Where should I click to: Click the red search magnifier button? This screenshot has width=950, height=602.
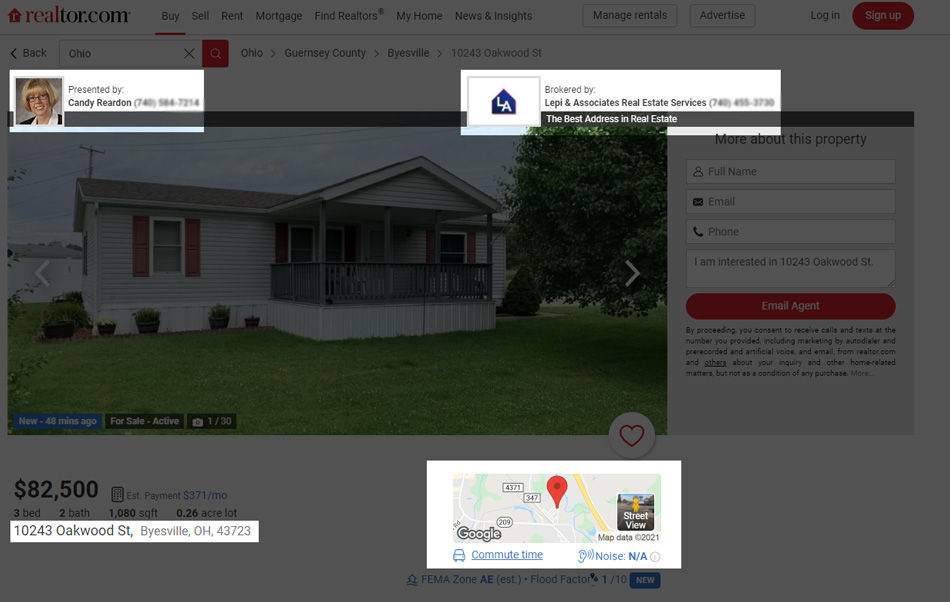tap(215, 53)
